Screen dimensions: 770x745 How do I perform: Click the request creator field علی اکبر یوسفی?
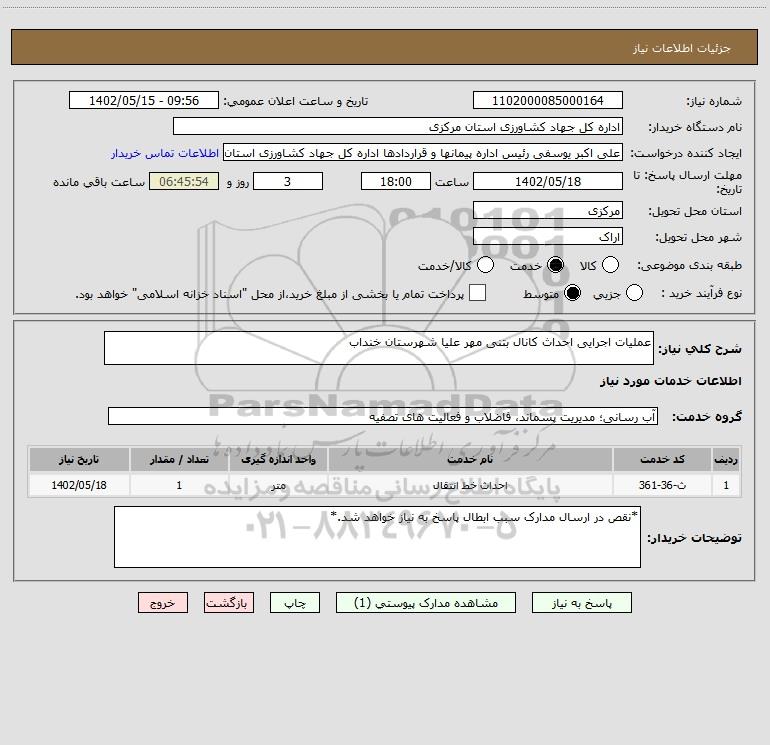pos(423,153)
